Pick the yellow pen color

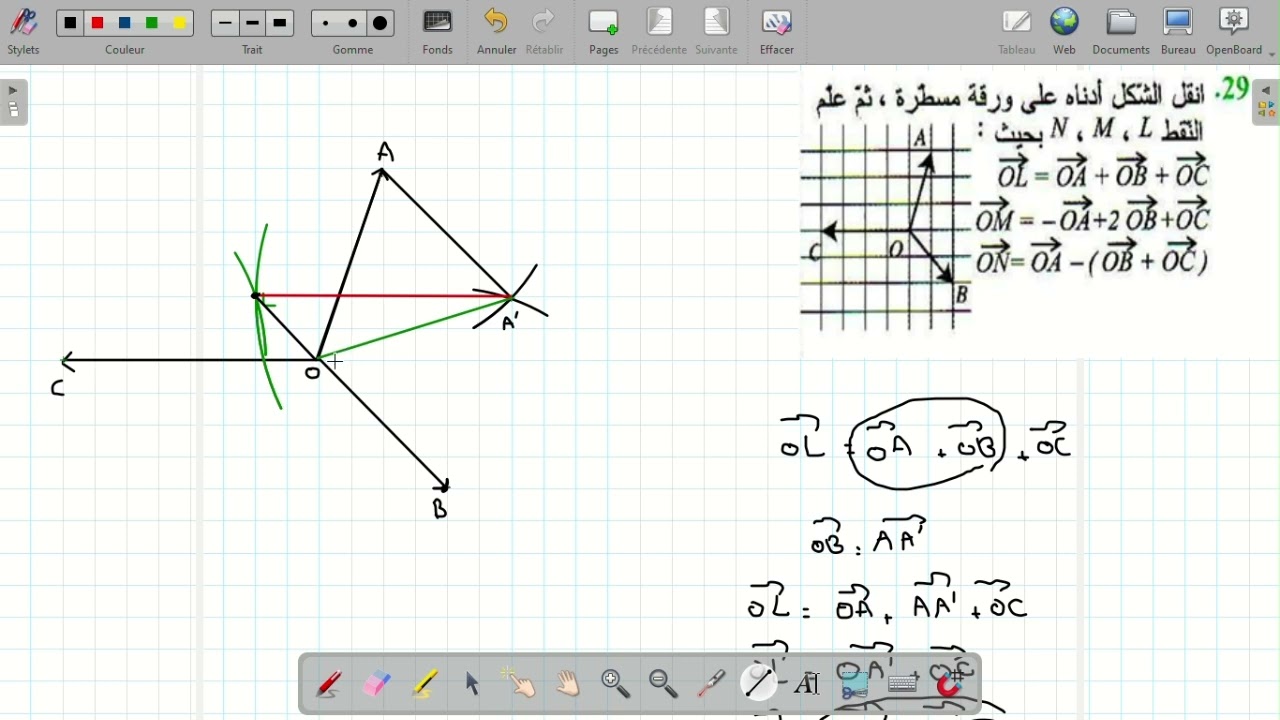180,23
